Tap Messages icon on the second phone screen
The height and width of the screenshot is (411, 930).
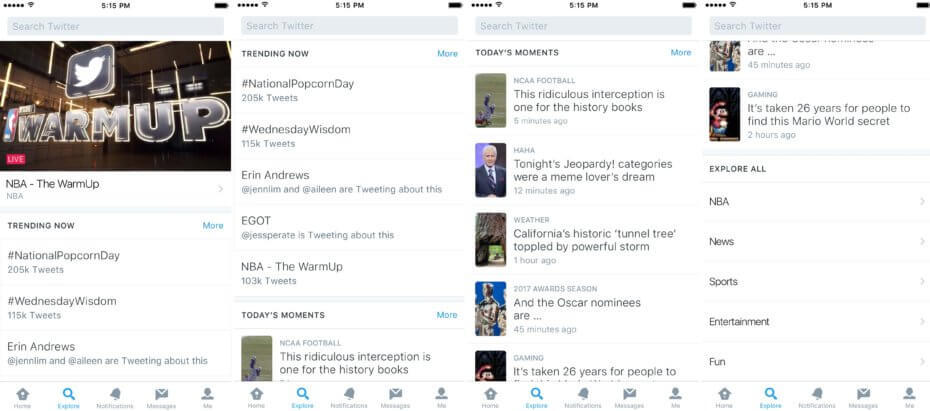pos(395,396)
